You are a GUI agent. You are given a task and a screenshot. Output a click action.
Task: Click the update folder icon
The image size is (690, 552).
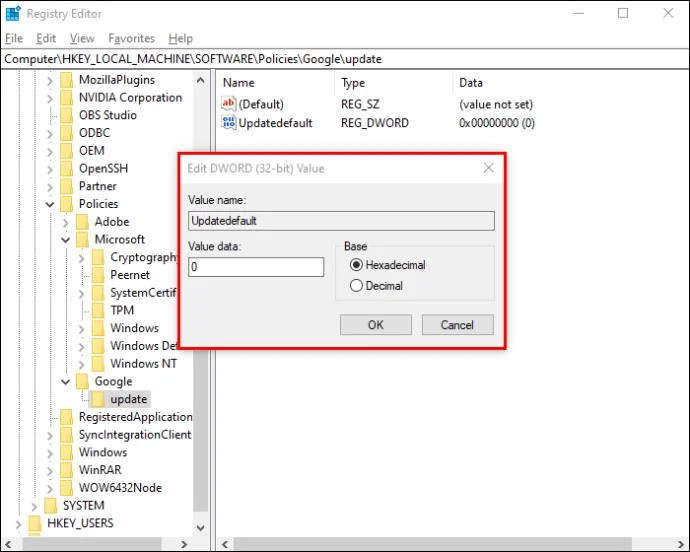pyautogui.click(x=98, y=399)
